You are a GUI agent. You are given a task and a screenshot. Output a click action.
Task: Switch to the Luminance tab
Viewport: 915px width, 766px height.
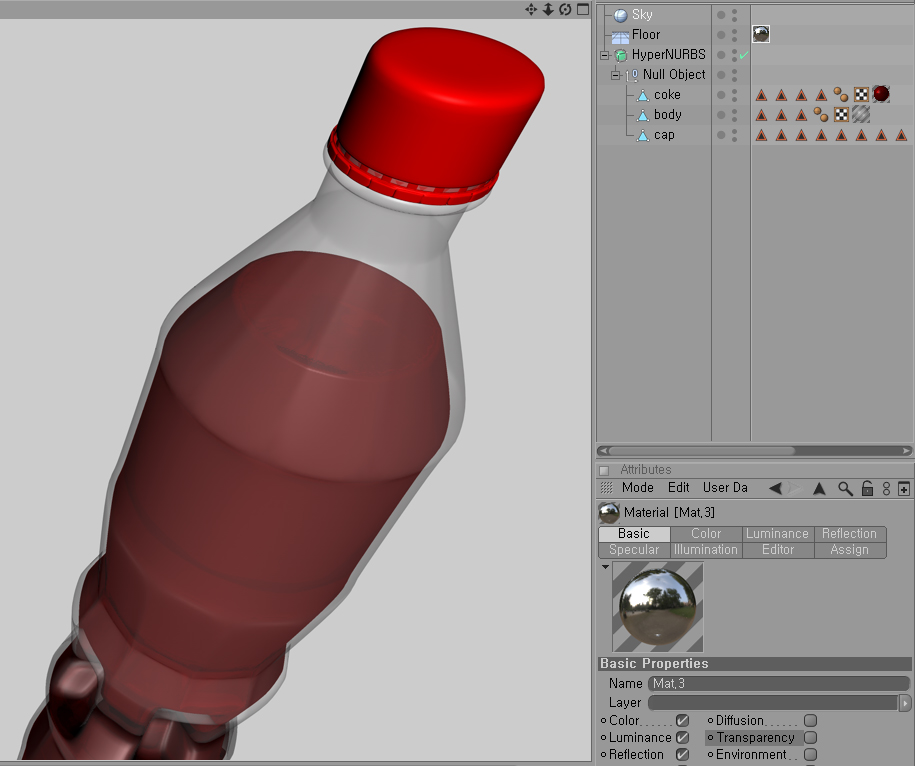[x=778, y=534]
